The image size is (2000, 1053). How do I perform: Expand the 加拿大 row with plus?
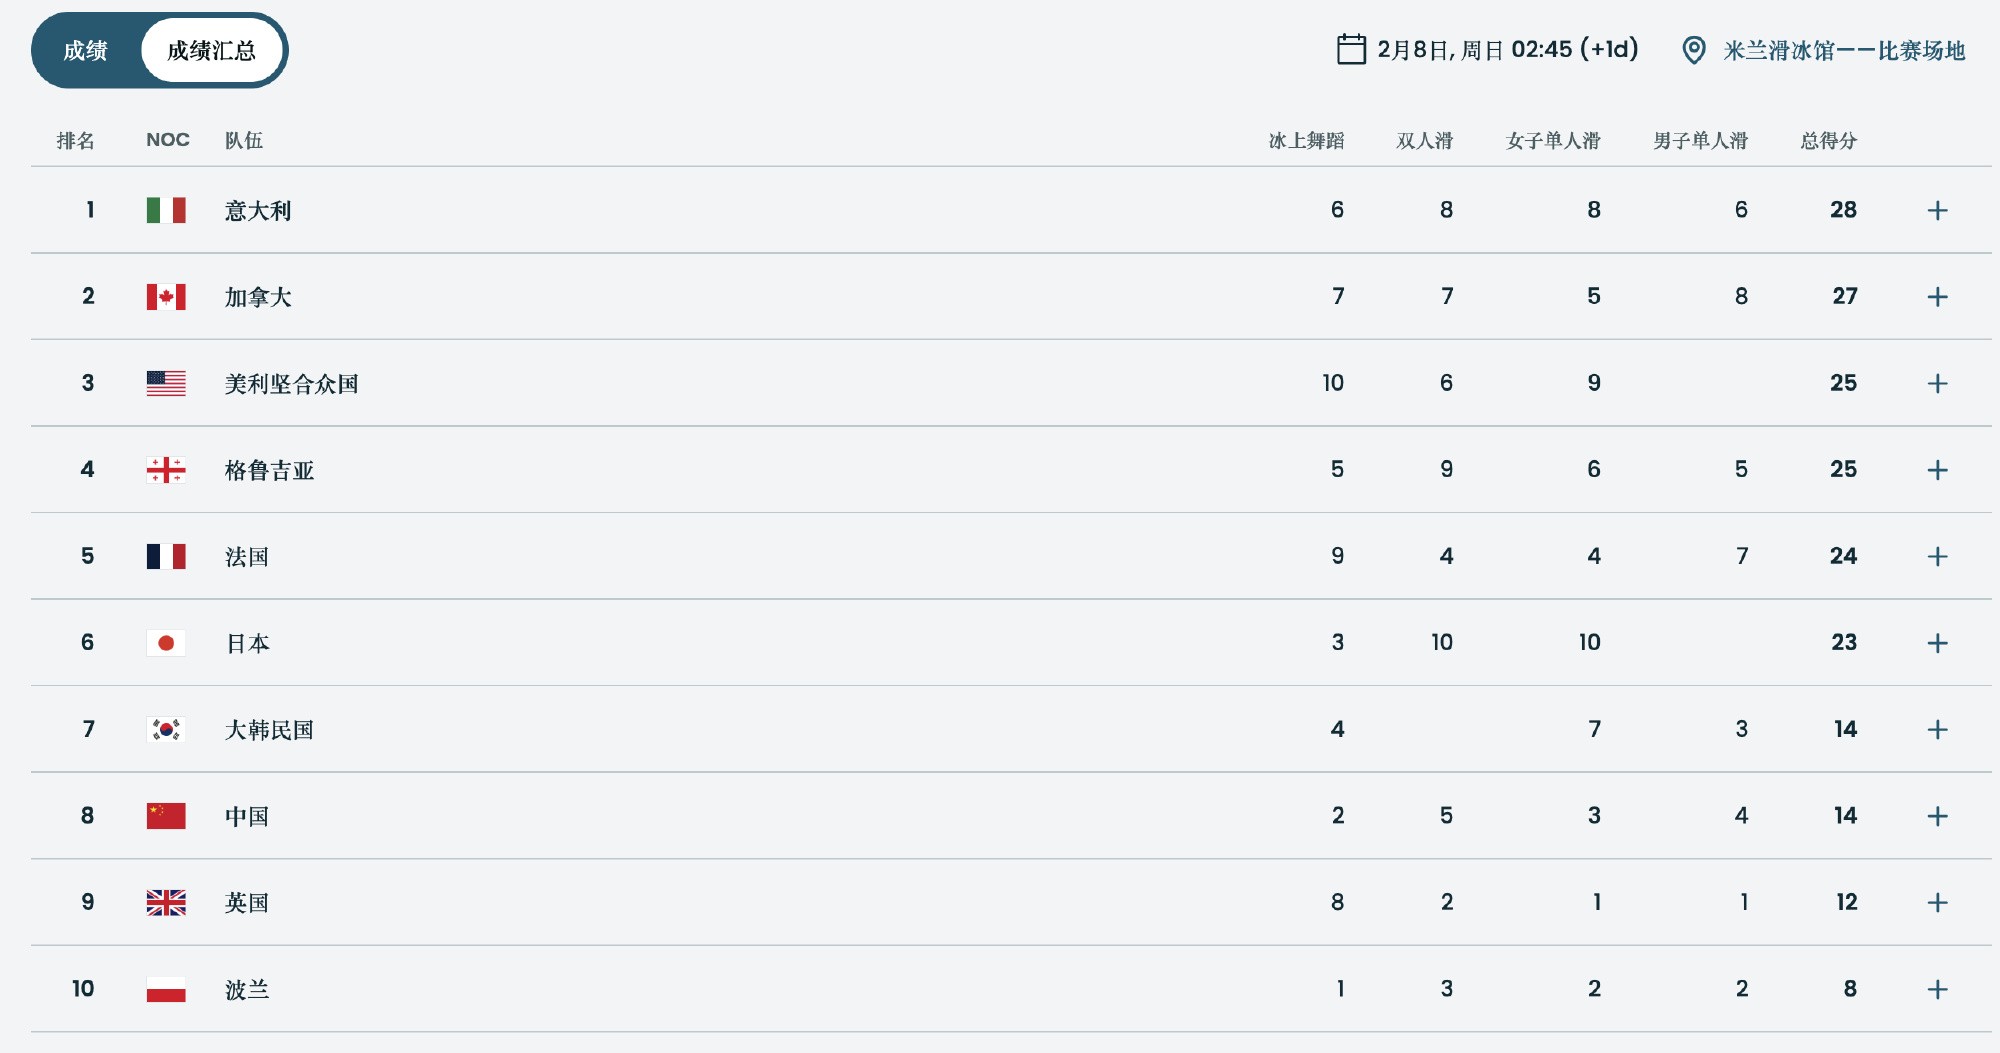1937,297
